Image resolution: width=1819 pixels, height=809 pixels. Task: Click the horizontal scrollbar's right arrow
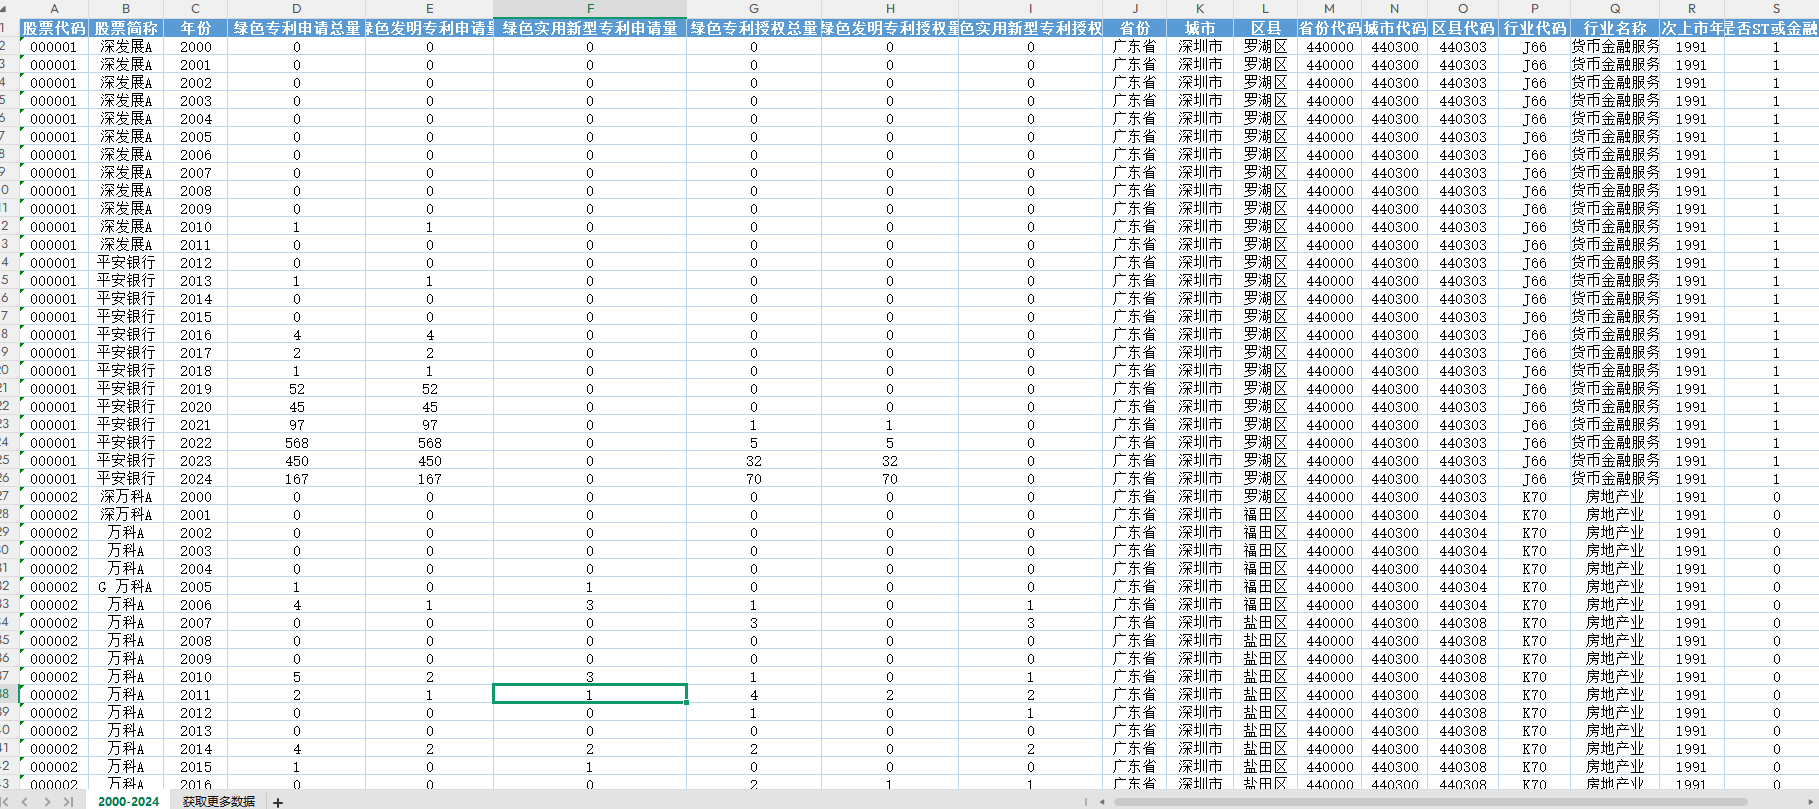click(x=1813, y=802)
